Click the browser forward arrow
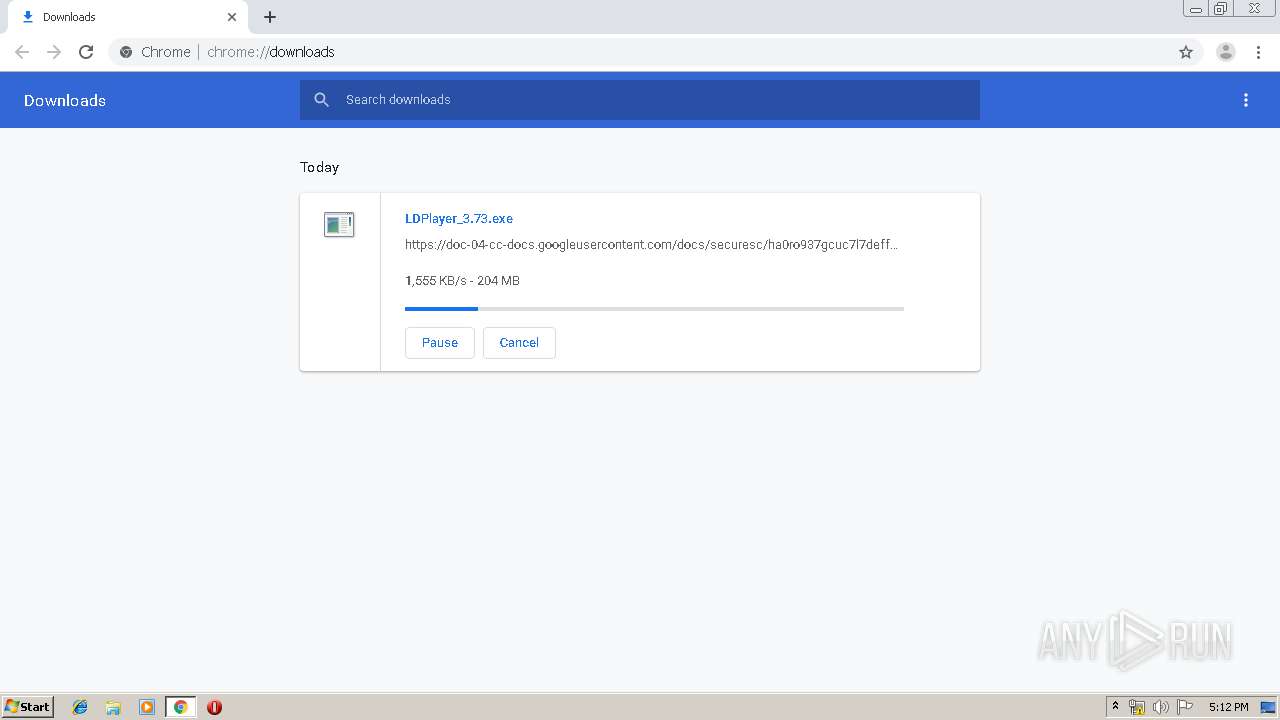The height and width of the screenshot is (720, 1280). coord(54,52)
